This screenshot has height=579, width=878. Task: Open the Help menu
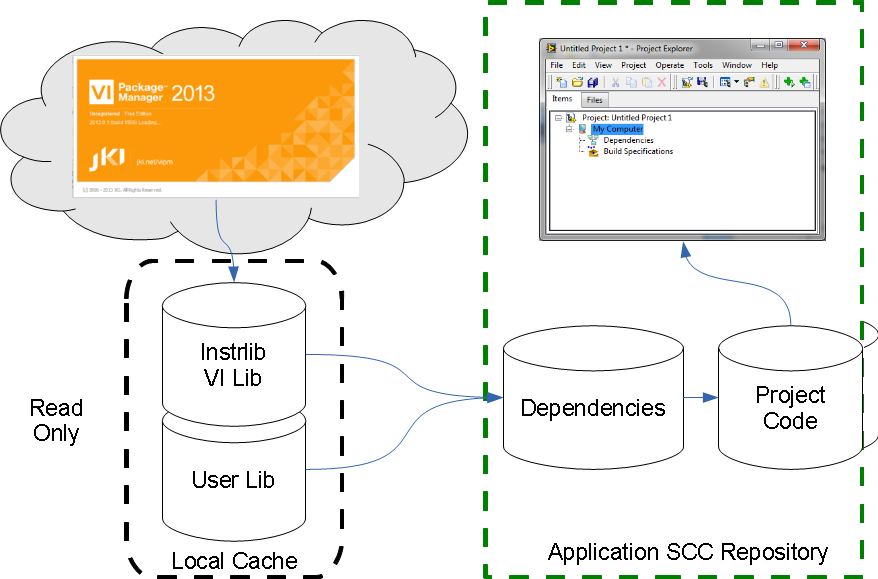[769, 65]
